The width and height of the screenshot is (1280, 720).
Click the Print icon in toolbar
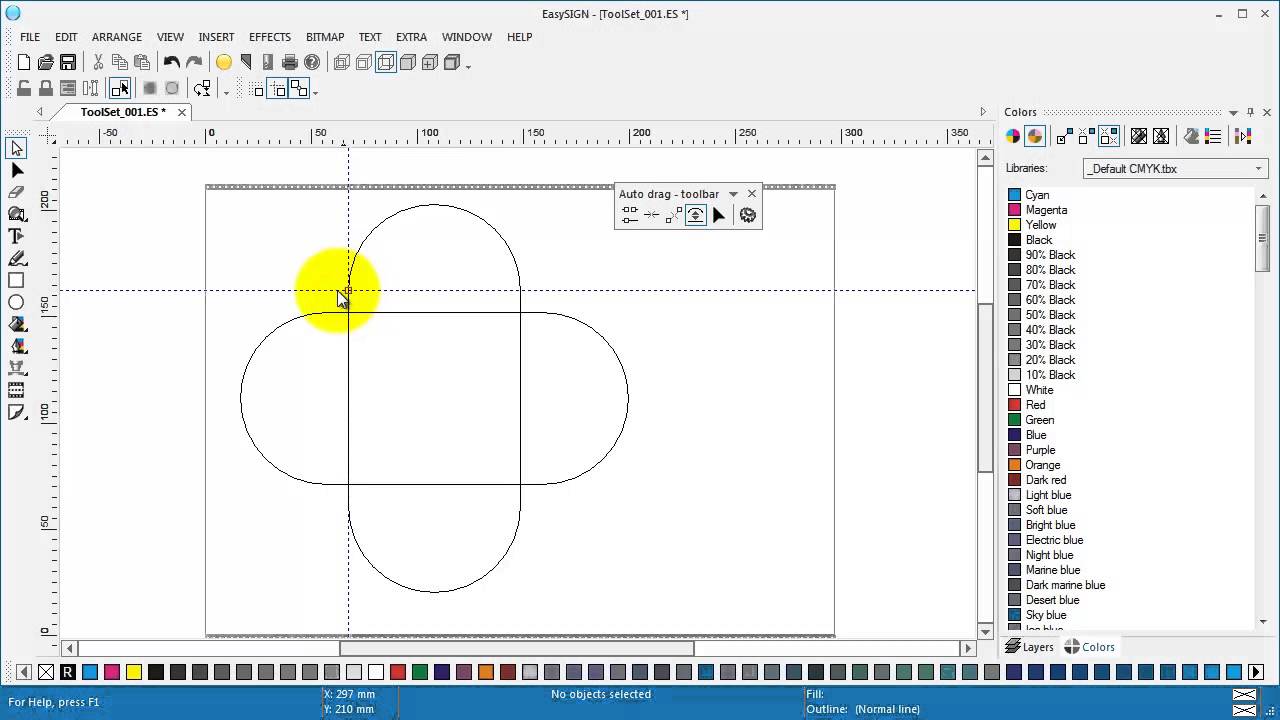(289, 63)
